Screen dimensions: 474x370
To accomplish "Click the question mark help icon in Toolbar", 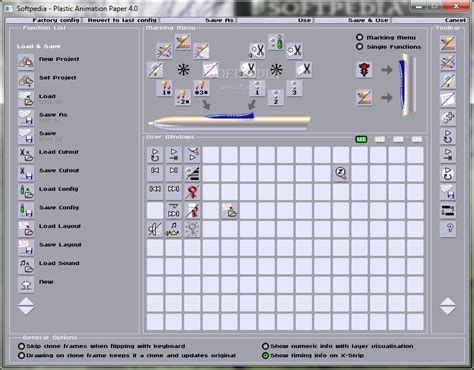I will coord(448,229).
